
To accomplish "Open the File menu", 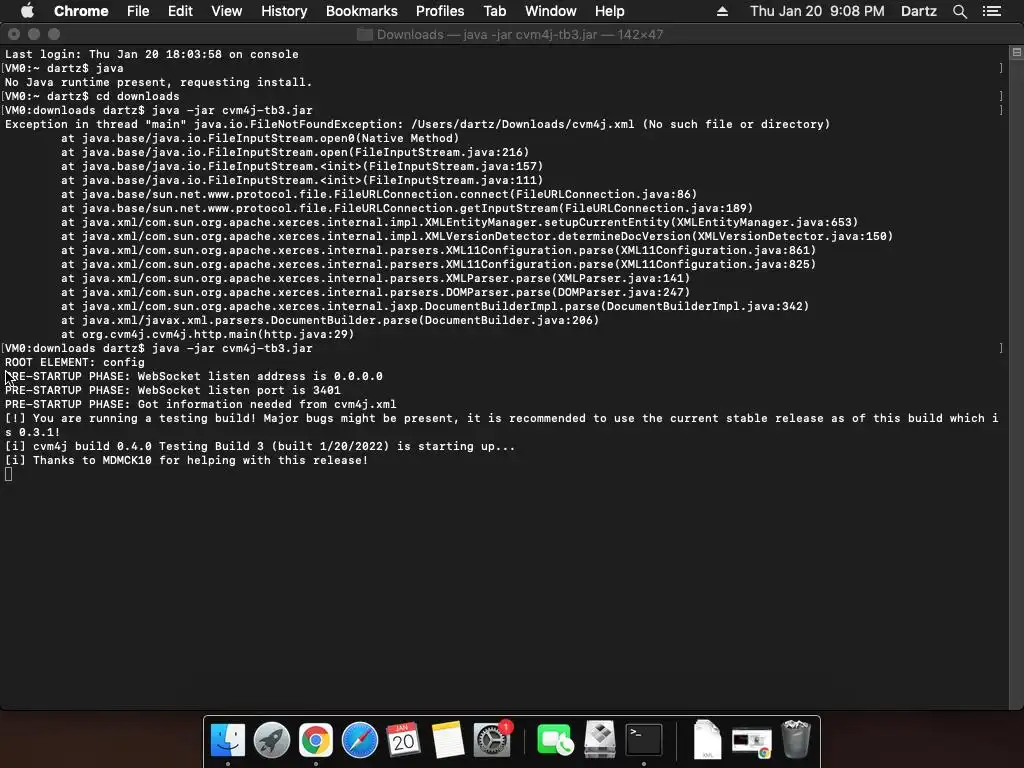I will point(138,11).
